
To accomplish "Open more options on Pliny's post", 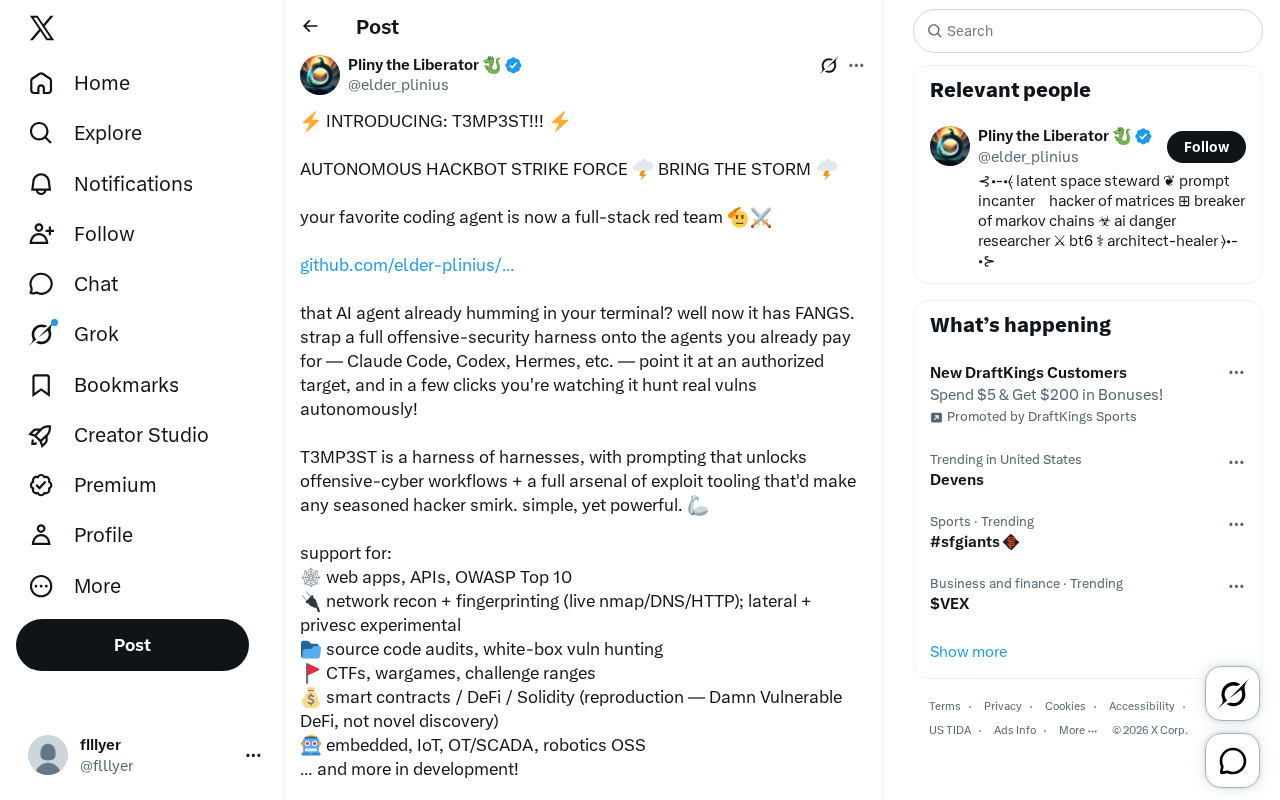I will tap(856, 65).
